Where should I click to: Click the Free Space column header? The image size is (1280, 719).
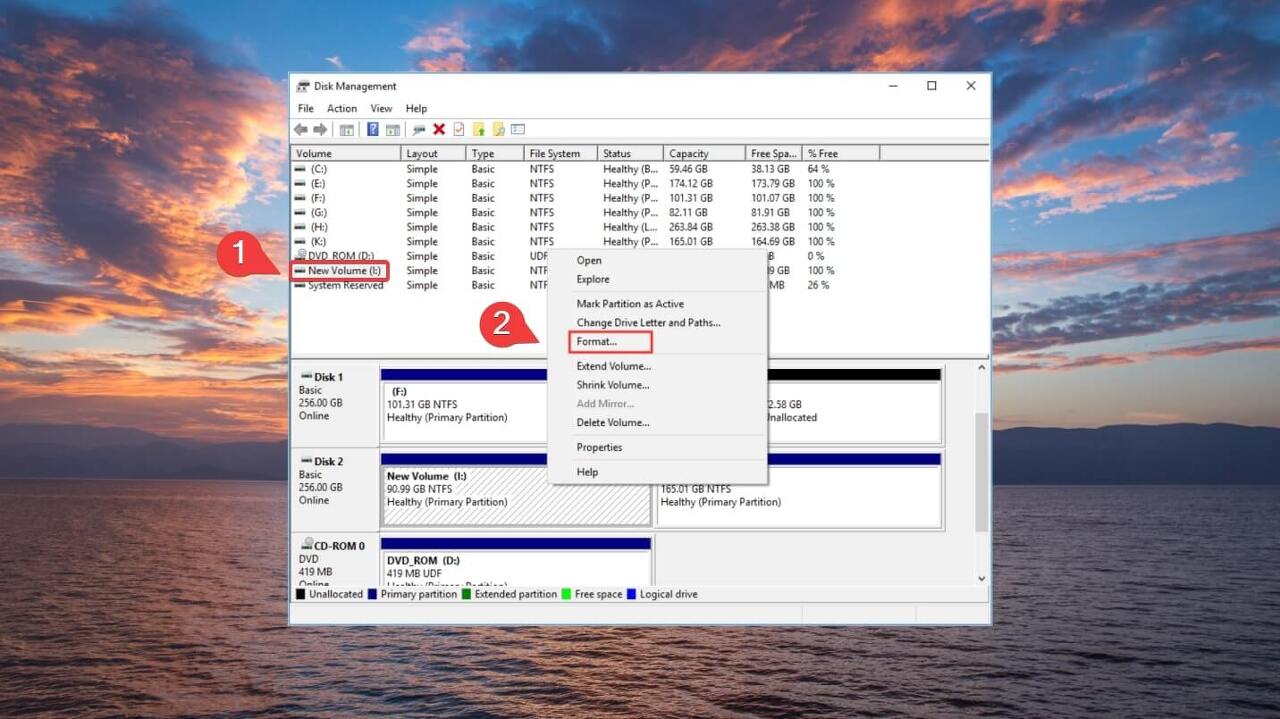[x=771, y=153]
